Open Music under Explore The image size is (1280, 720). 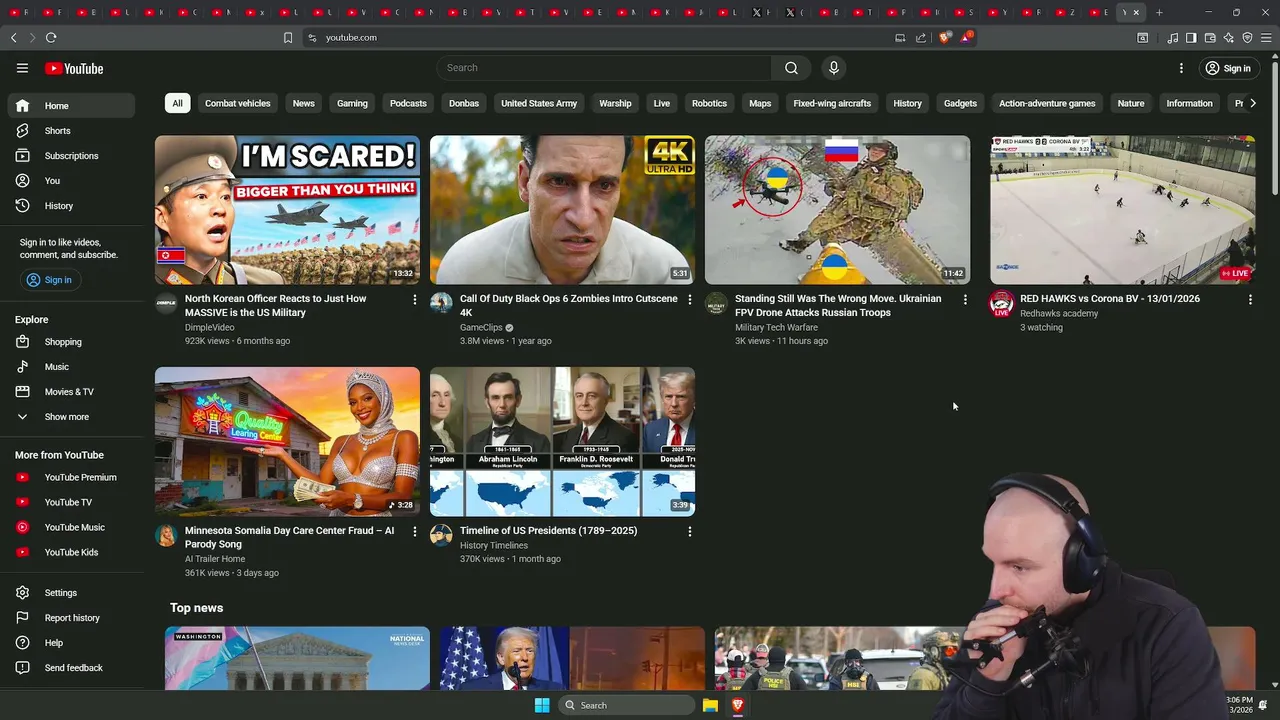tap(70, 367)
